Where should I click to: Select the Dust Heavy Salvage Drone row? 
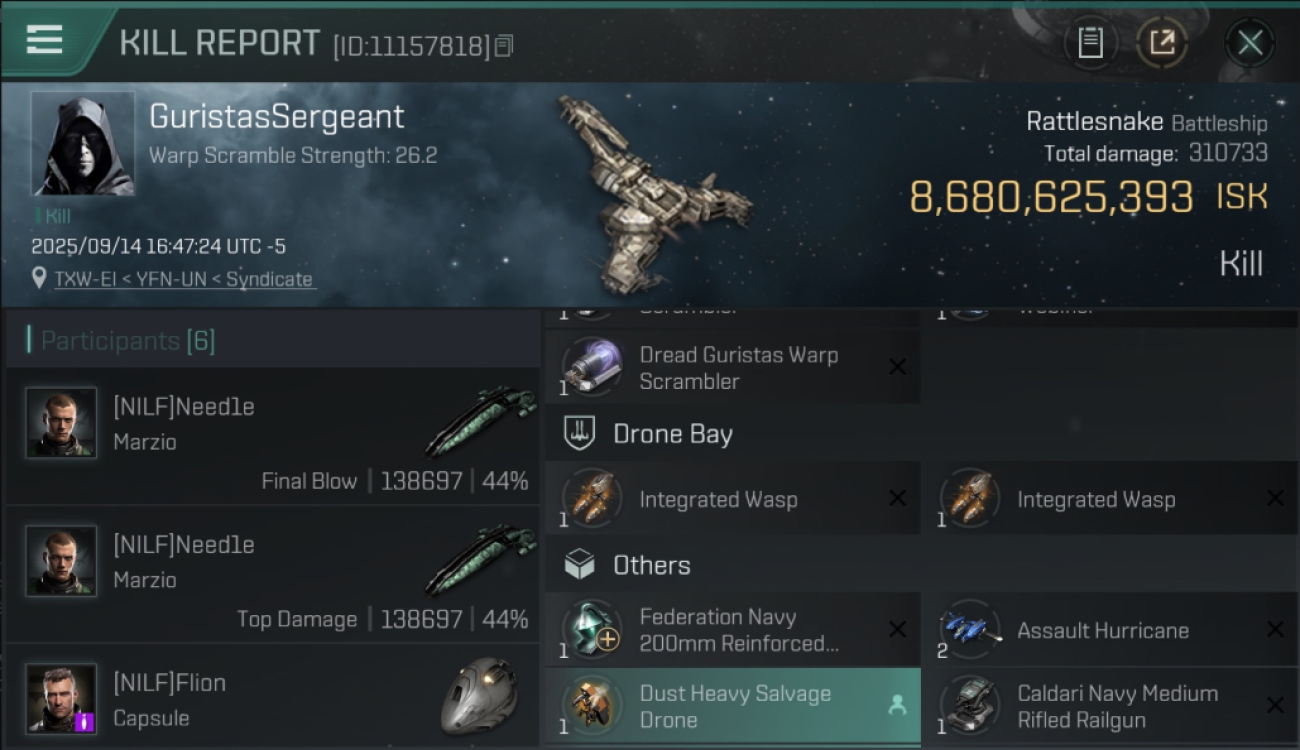(734, 706)
